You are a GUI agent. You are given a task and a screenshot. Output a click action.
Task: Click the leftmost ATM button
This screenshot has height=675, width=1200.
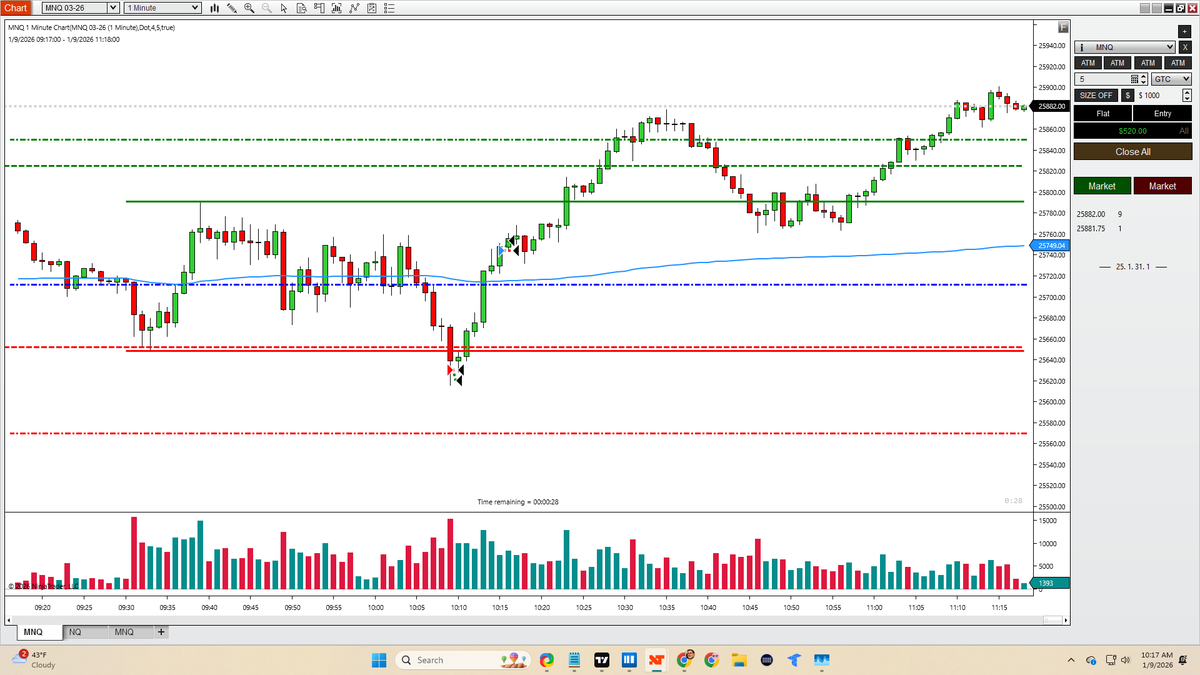pos(1088,63)
